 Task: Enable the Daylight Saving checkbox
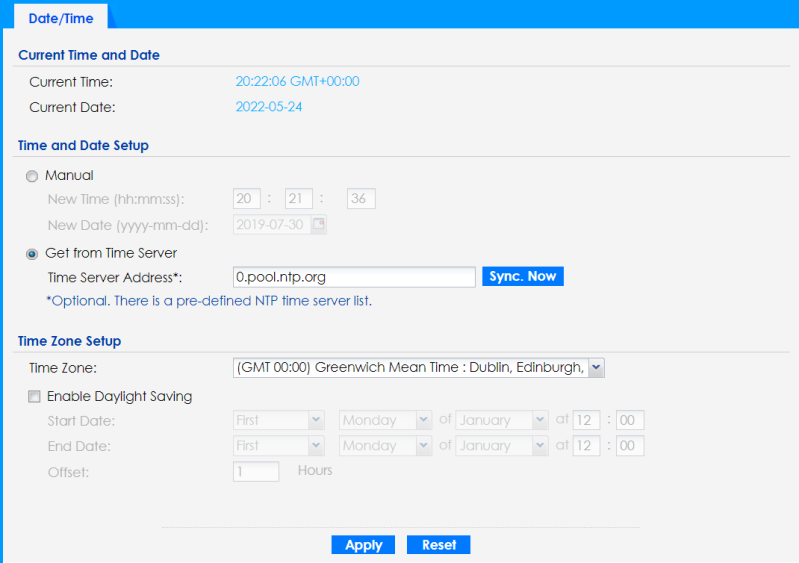point(33,397)
